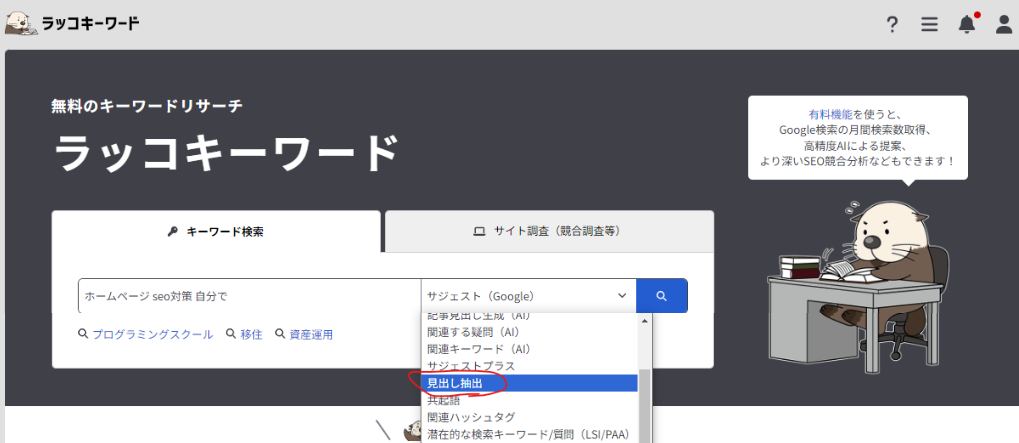
Task: Switch to サイト調査（競合調査等） tab
Action: (550, 231)
